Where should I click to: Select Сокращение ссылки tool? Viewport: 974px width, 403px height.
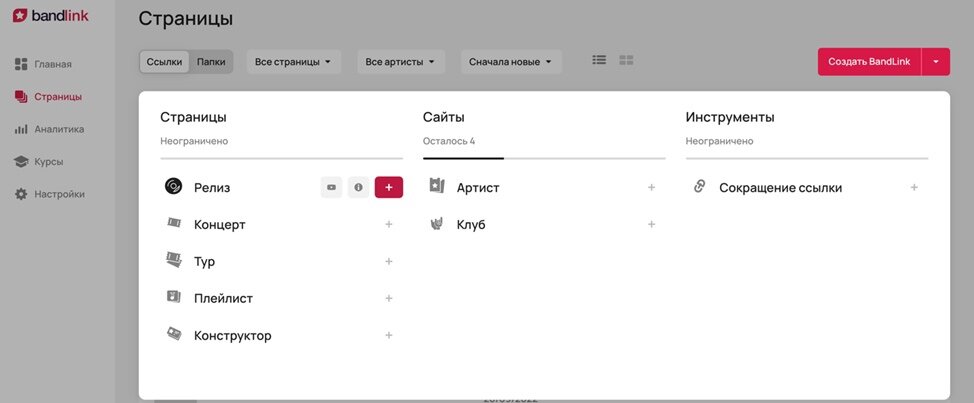click(x=780, y=188)
